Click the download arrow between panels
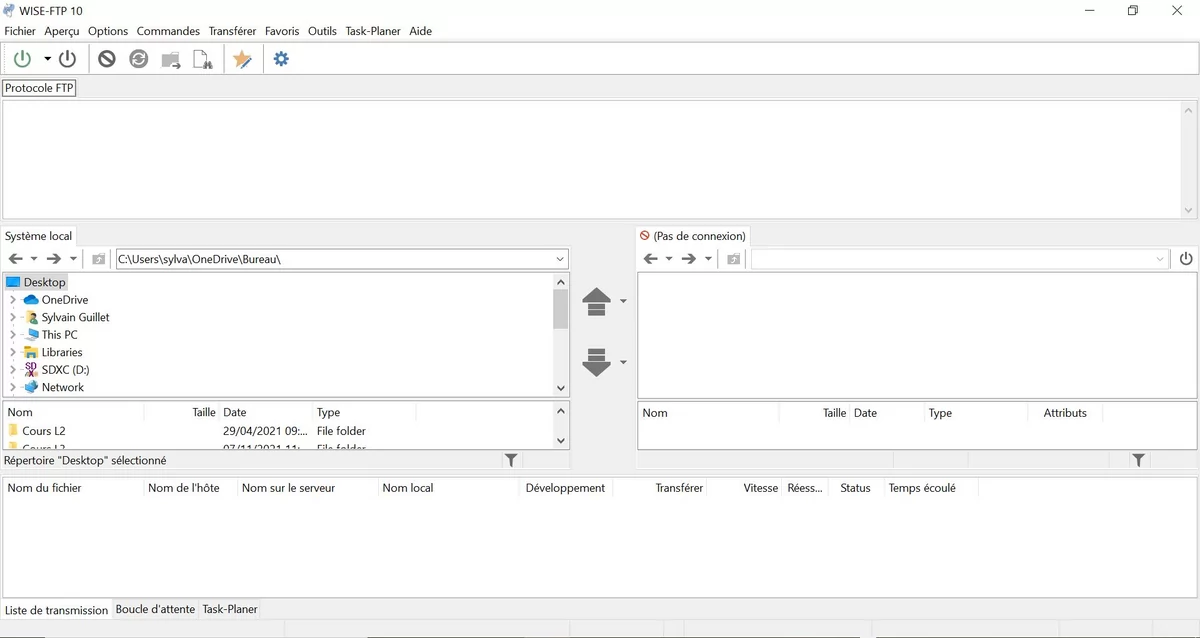 (x=596, y=362)
